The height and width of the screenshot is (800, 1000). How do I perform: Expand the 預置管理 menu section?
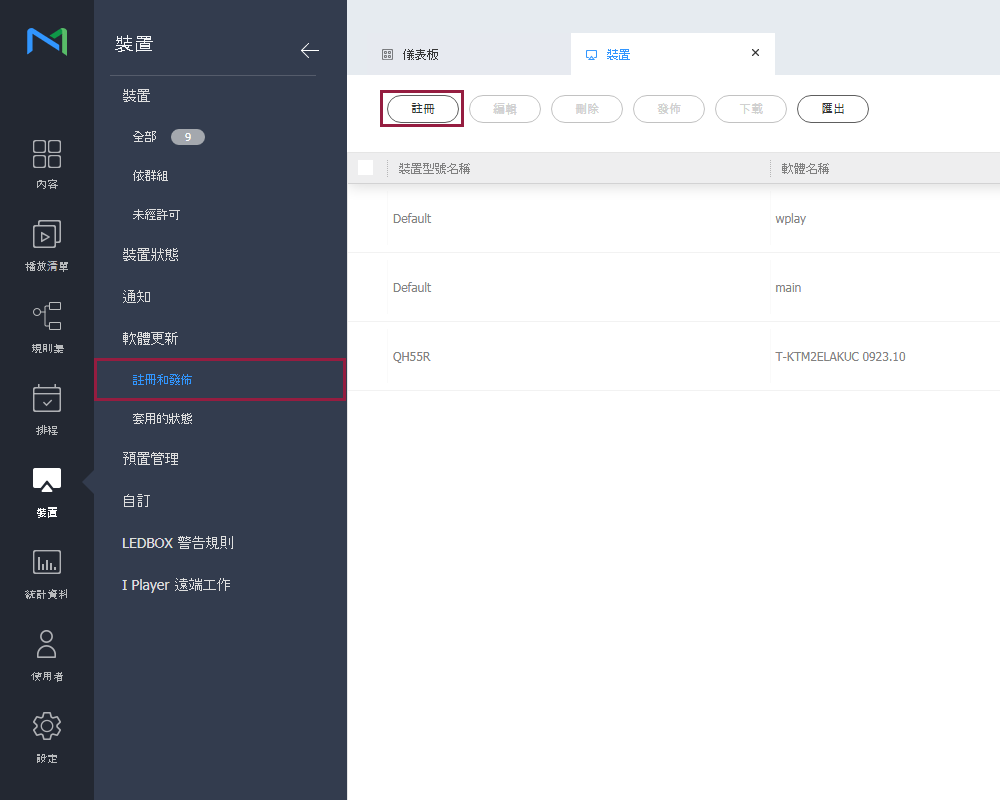pyautogui.click(x=150, y=459)
